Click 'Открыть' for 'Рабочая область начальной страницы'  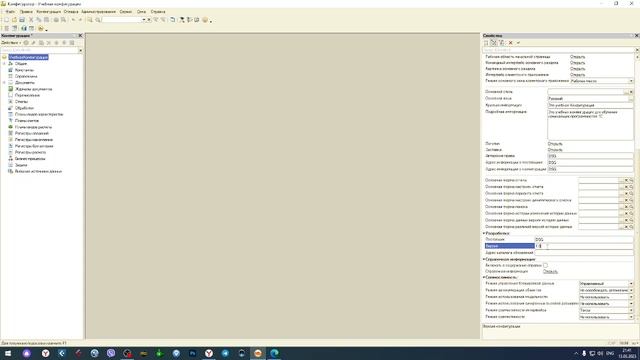pyautogui.click(x=578, y=57)
